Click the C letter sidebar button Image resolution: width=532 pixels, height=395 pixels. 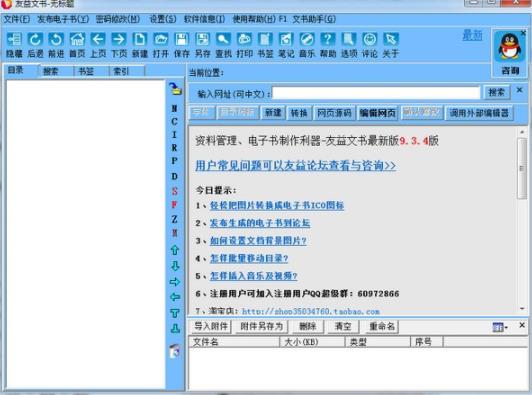coord(174,121)
